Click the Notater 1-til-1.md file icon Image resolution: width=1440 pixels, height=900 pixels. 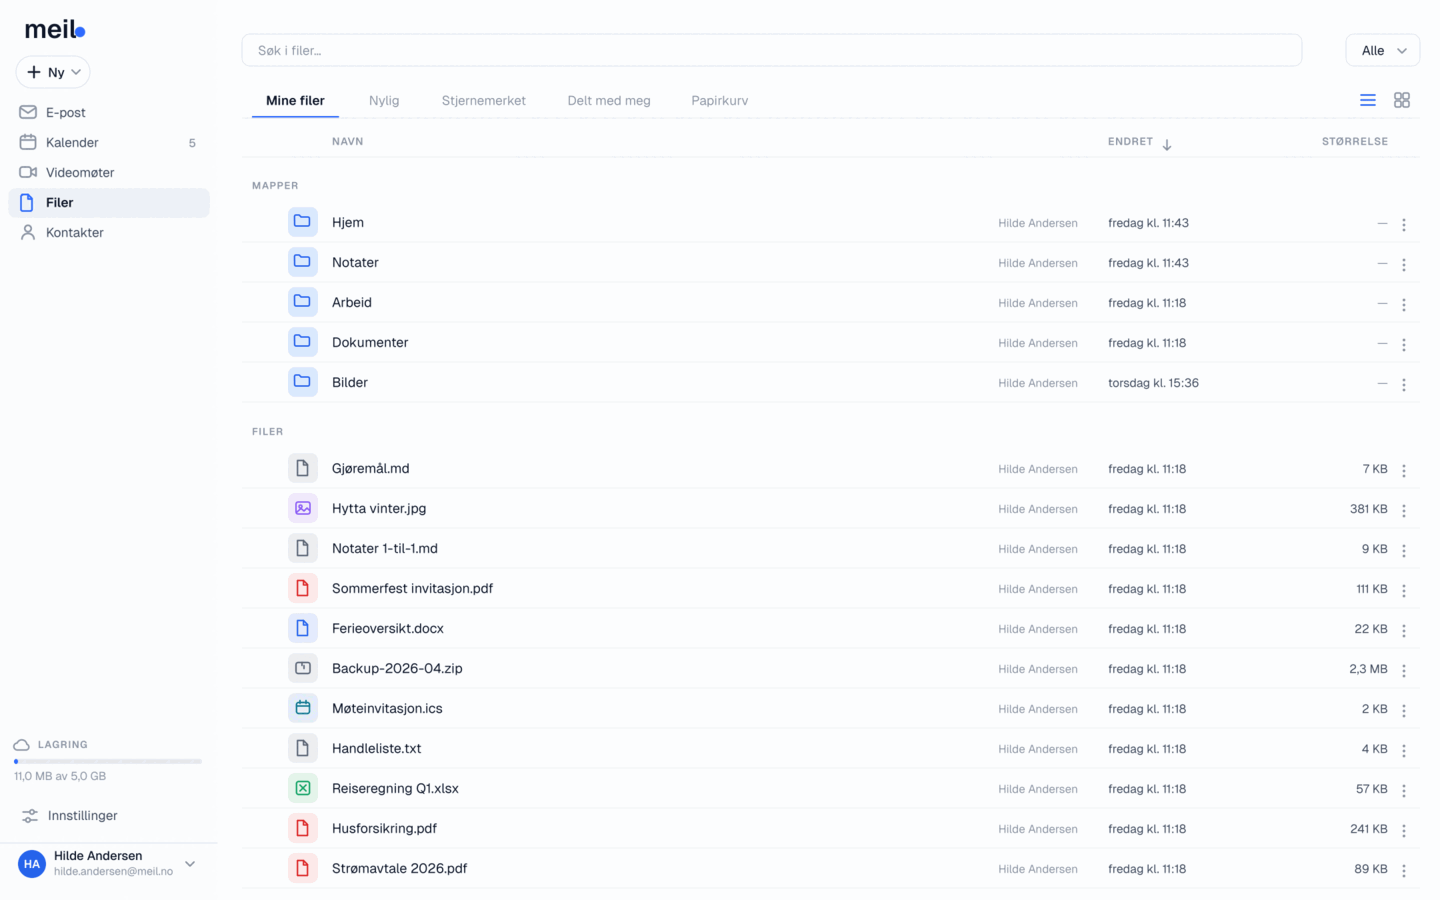(x=303, y=548)
